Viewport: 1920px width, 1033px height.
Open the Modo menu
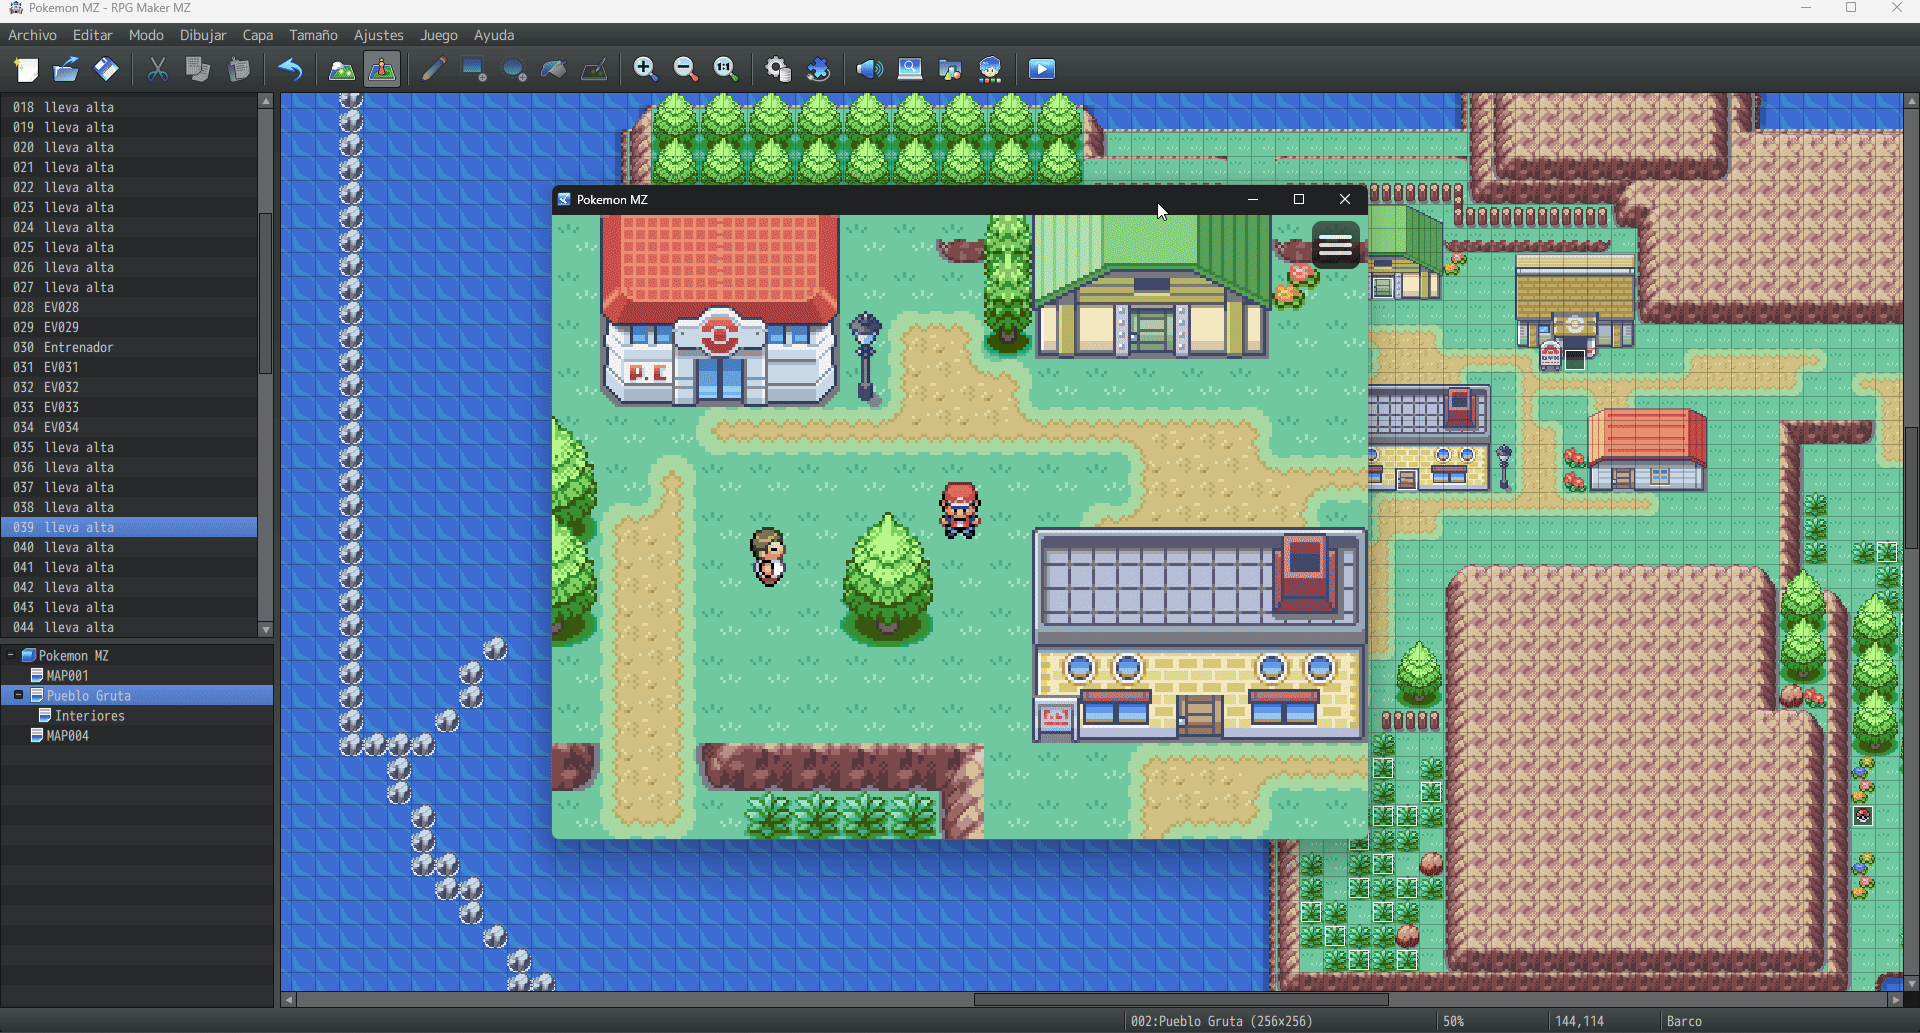point(146,35)
